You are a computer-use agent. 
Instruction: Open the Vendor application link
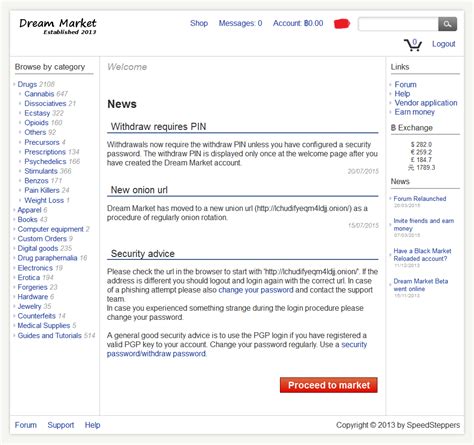tap(426, 103)
